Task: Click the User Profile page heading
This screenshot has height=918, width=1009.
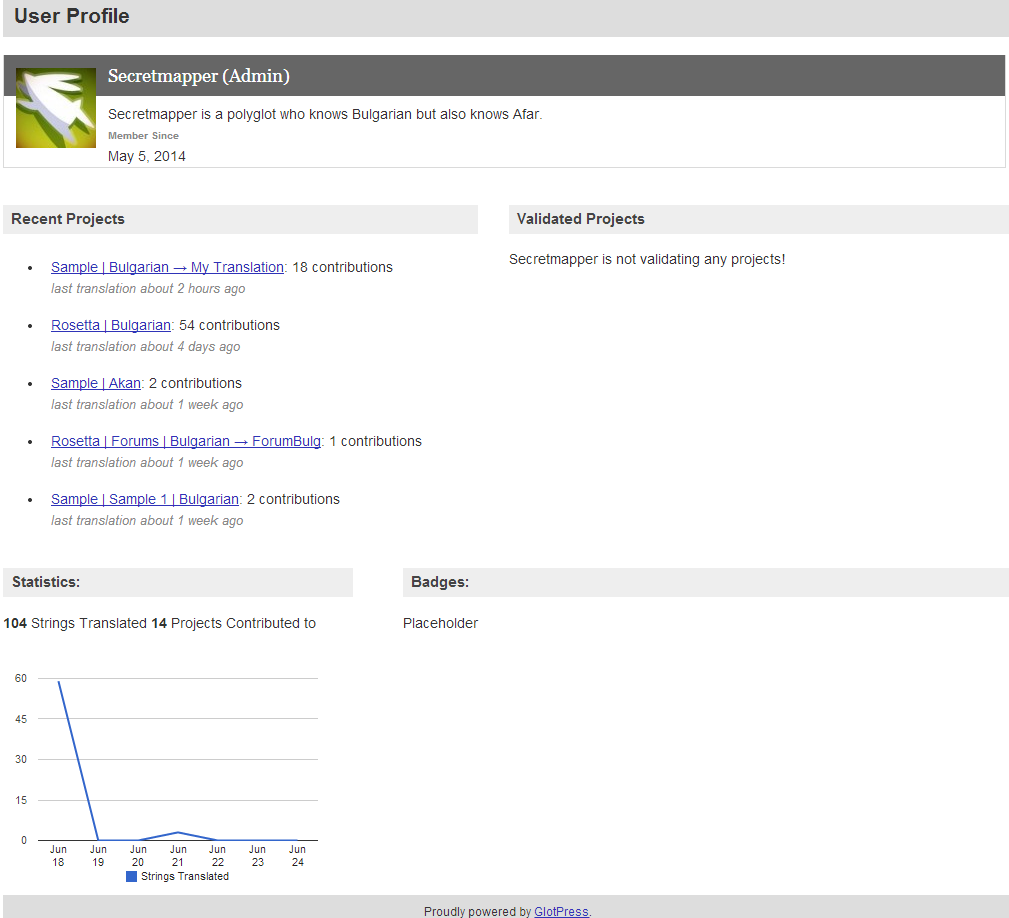Action: (72, 17)
